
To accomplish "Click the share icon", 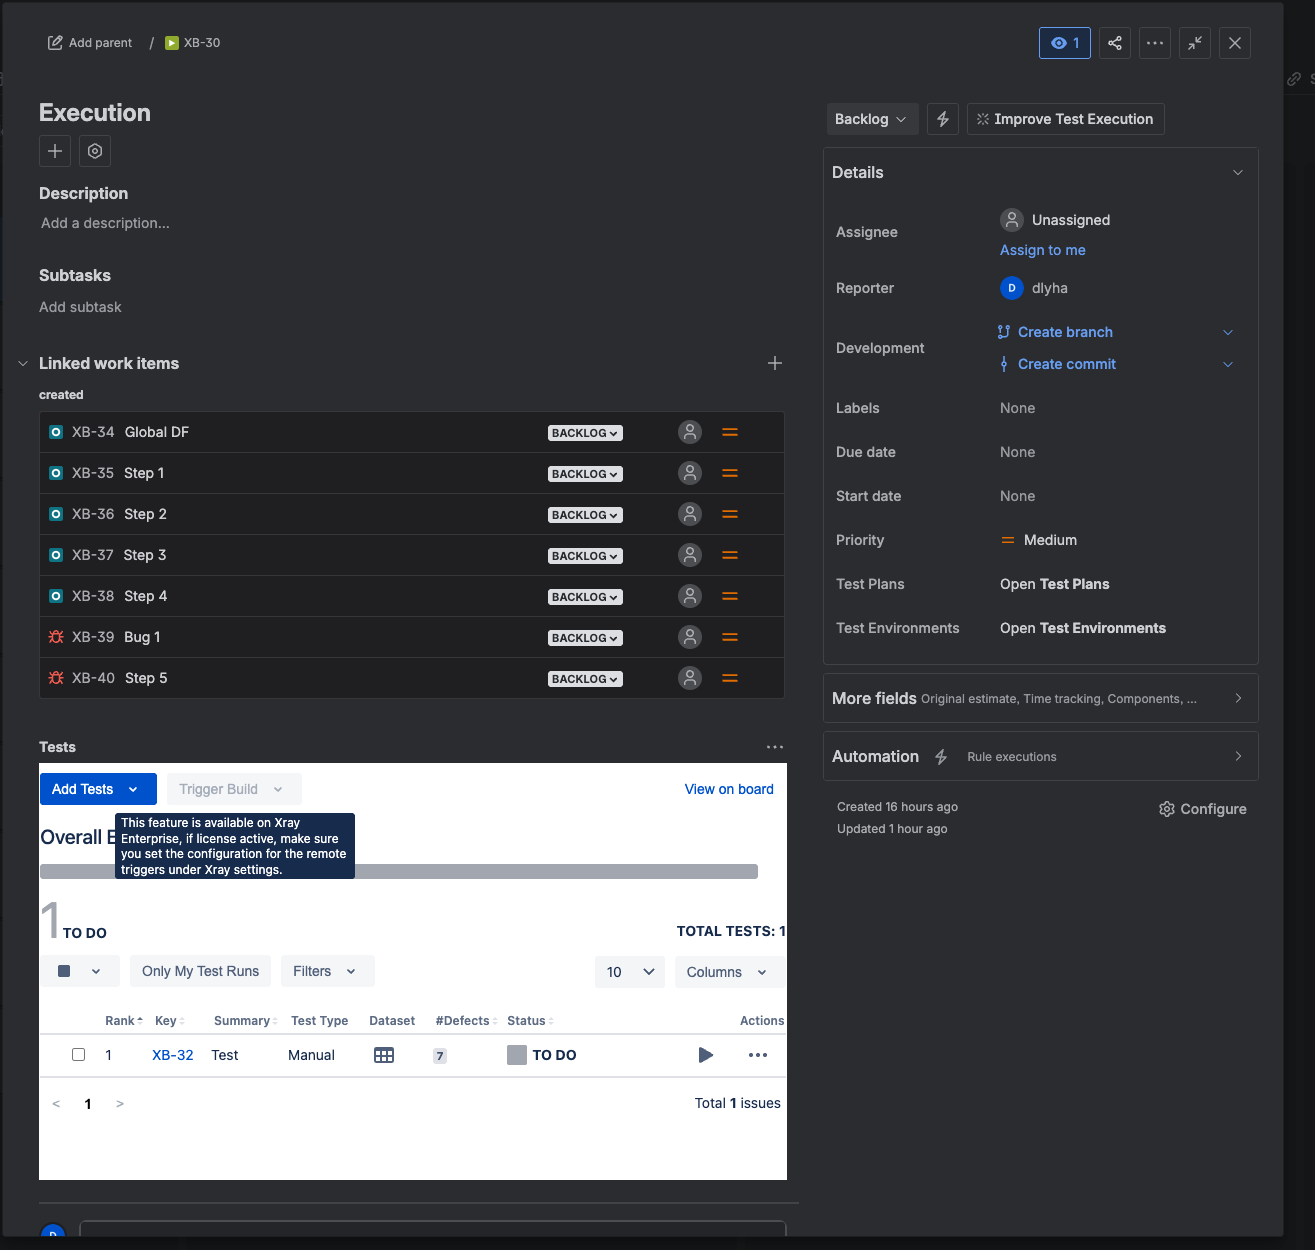I will pyautogui.click(x=1115, y=43).
